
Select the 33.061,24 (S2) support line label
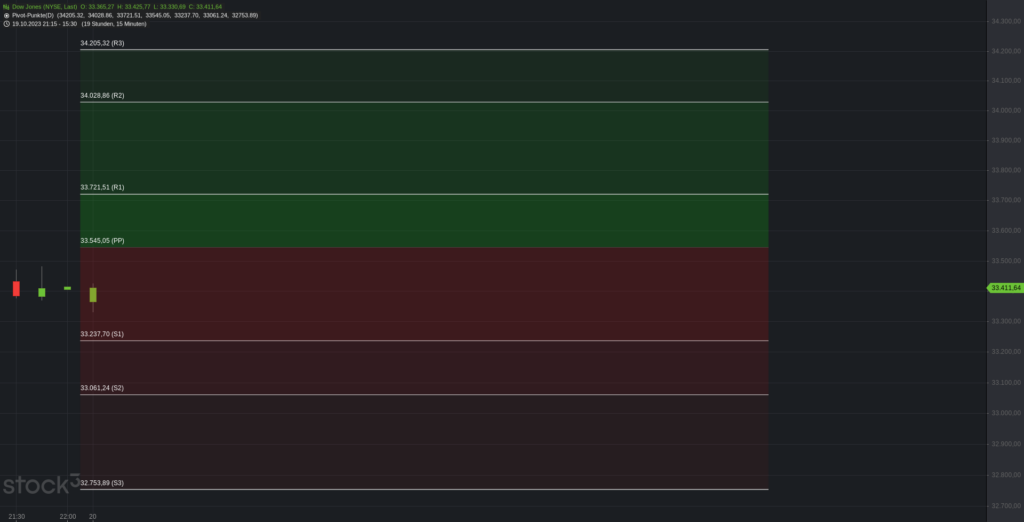pos(102,388)
